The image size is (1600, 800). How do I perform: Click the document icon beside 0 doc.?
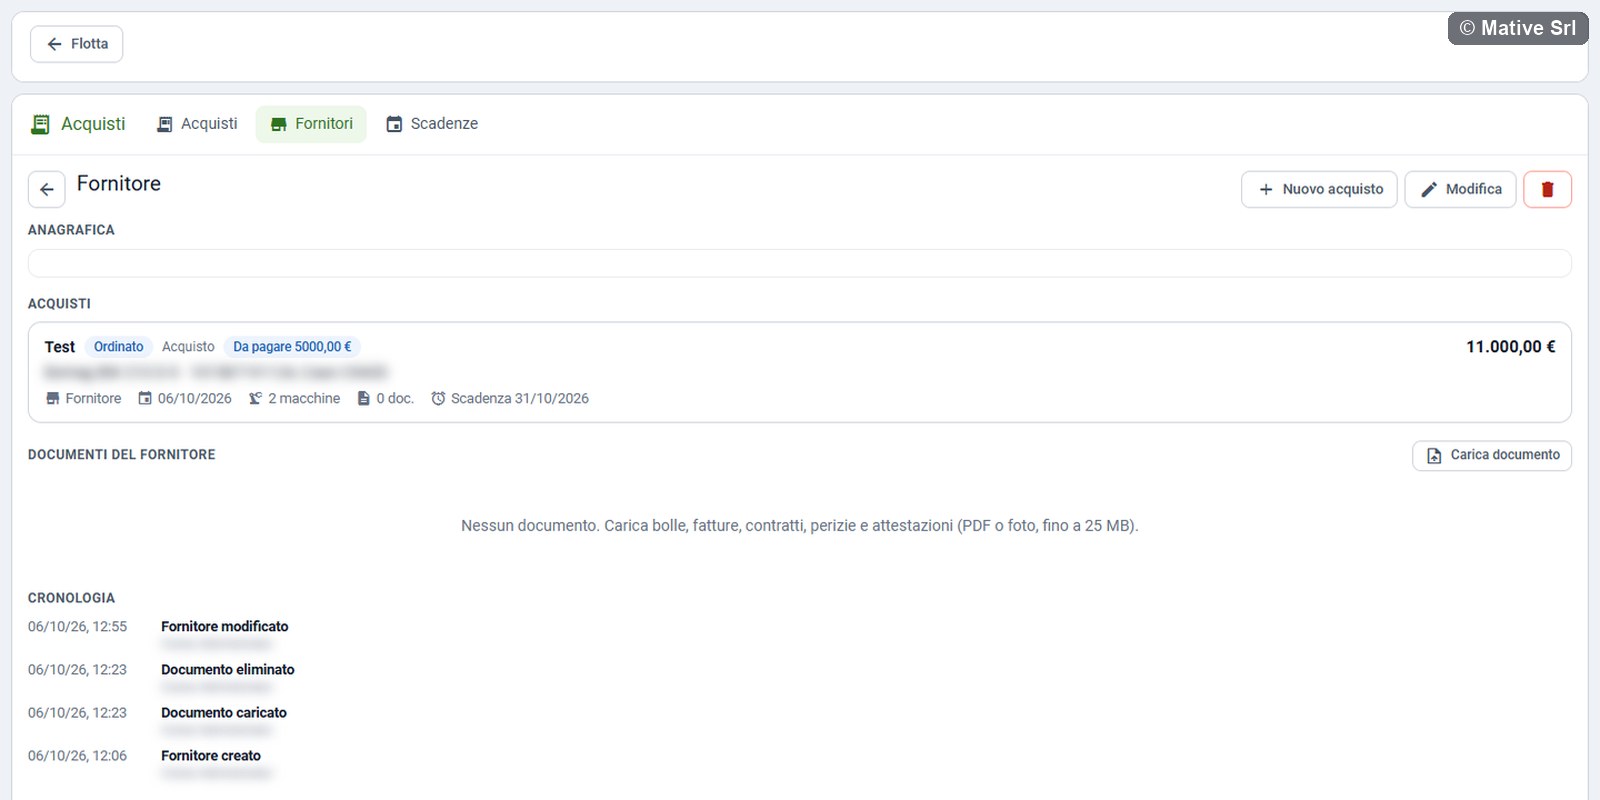coord(364,398)
